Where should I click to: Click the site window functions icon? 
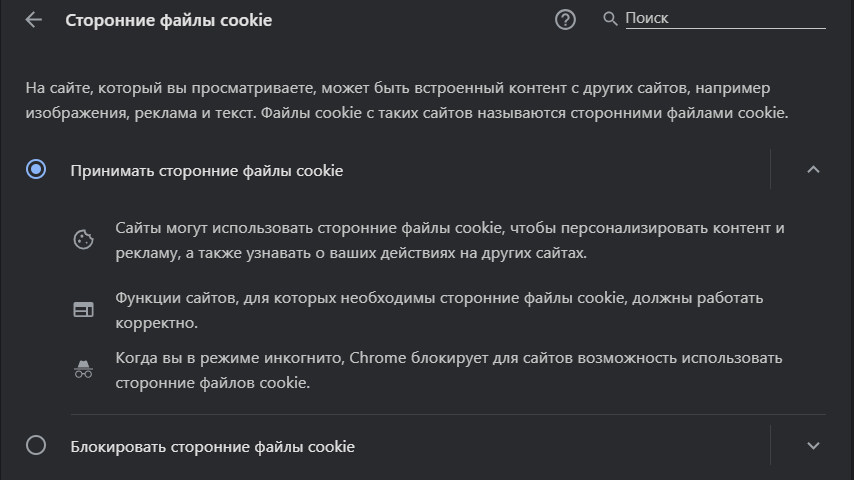click(83, 310)
